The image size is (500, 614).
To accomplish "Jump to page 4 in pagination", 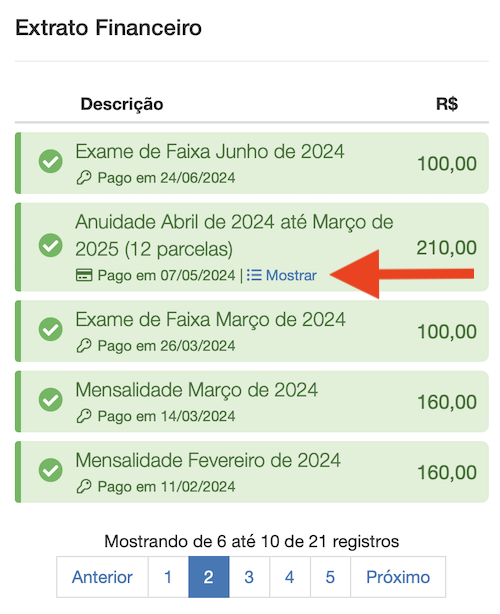I will pos(290,577).
